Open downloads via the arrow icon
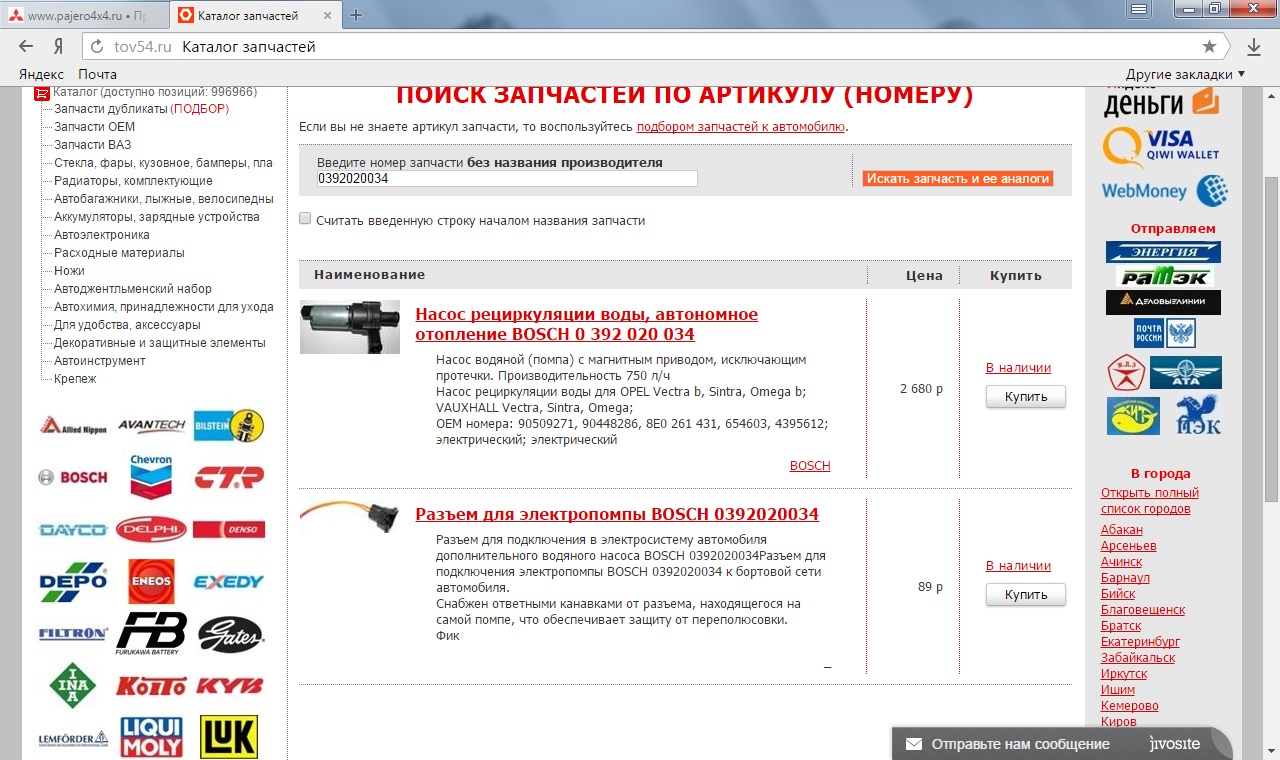Image resolution: width=1280 pixels, height=760 pixels. point(1253,47)
